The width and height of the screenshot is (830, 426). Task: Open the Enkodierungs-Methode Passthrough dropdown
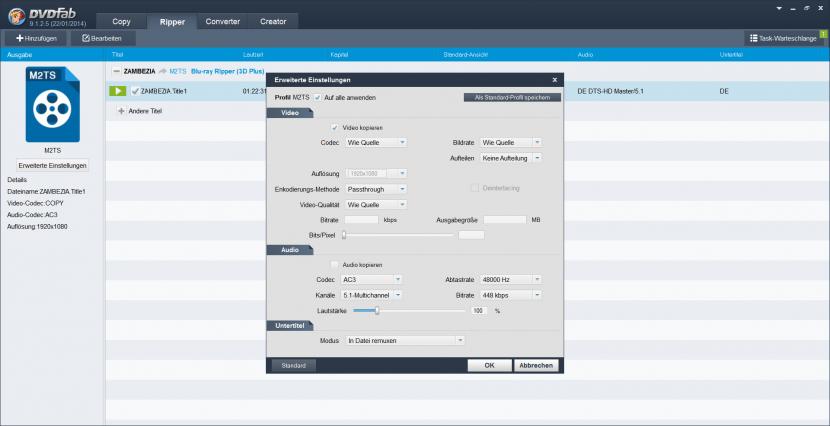(375, 188)
